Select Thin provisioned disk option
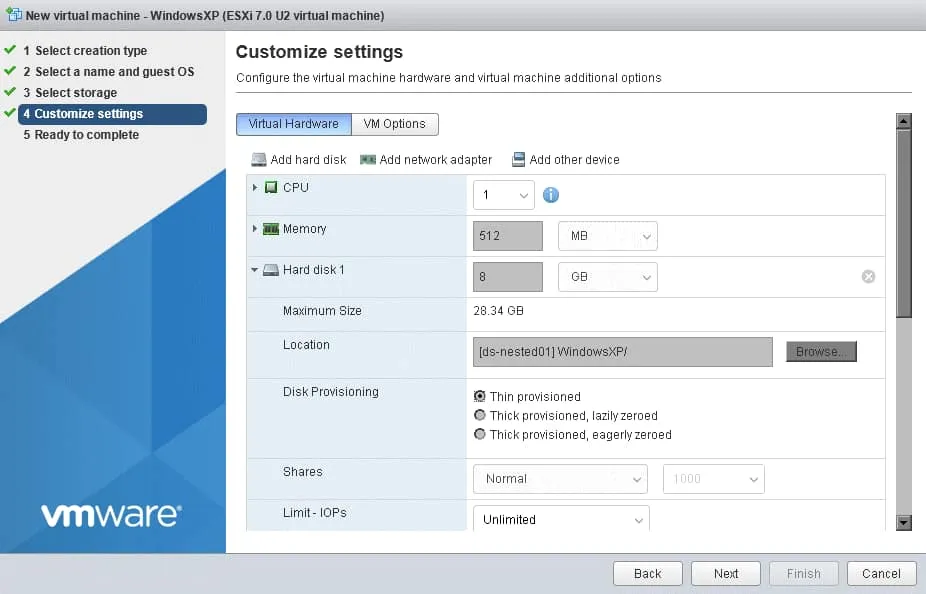This screenshot has height=594, width=926. 480,397
